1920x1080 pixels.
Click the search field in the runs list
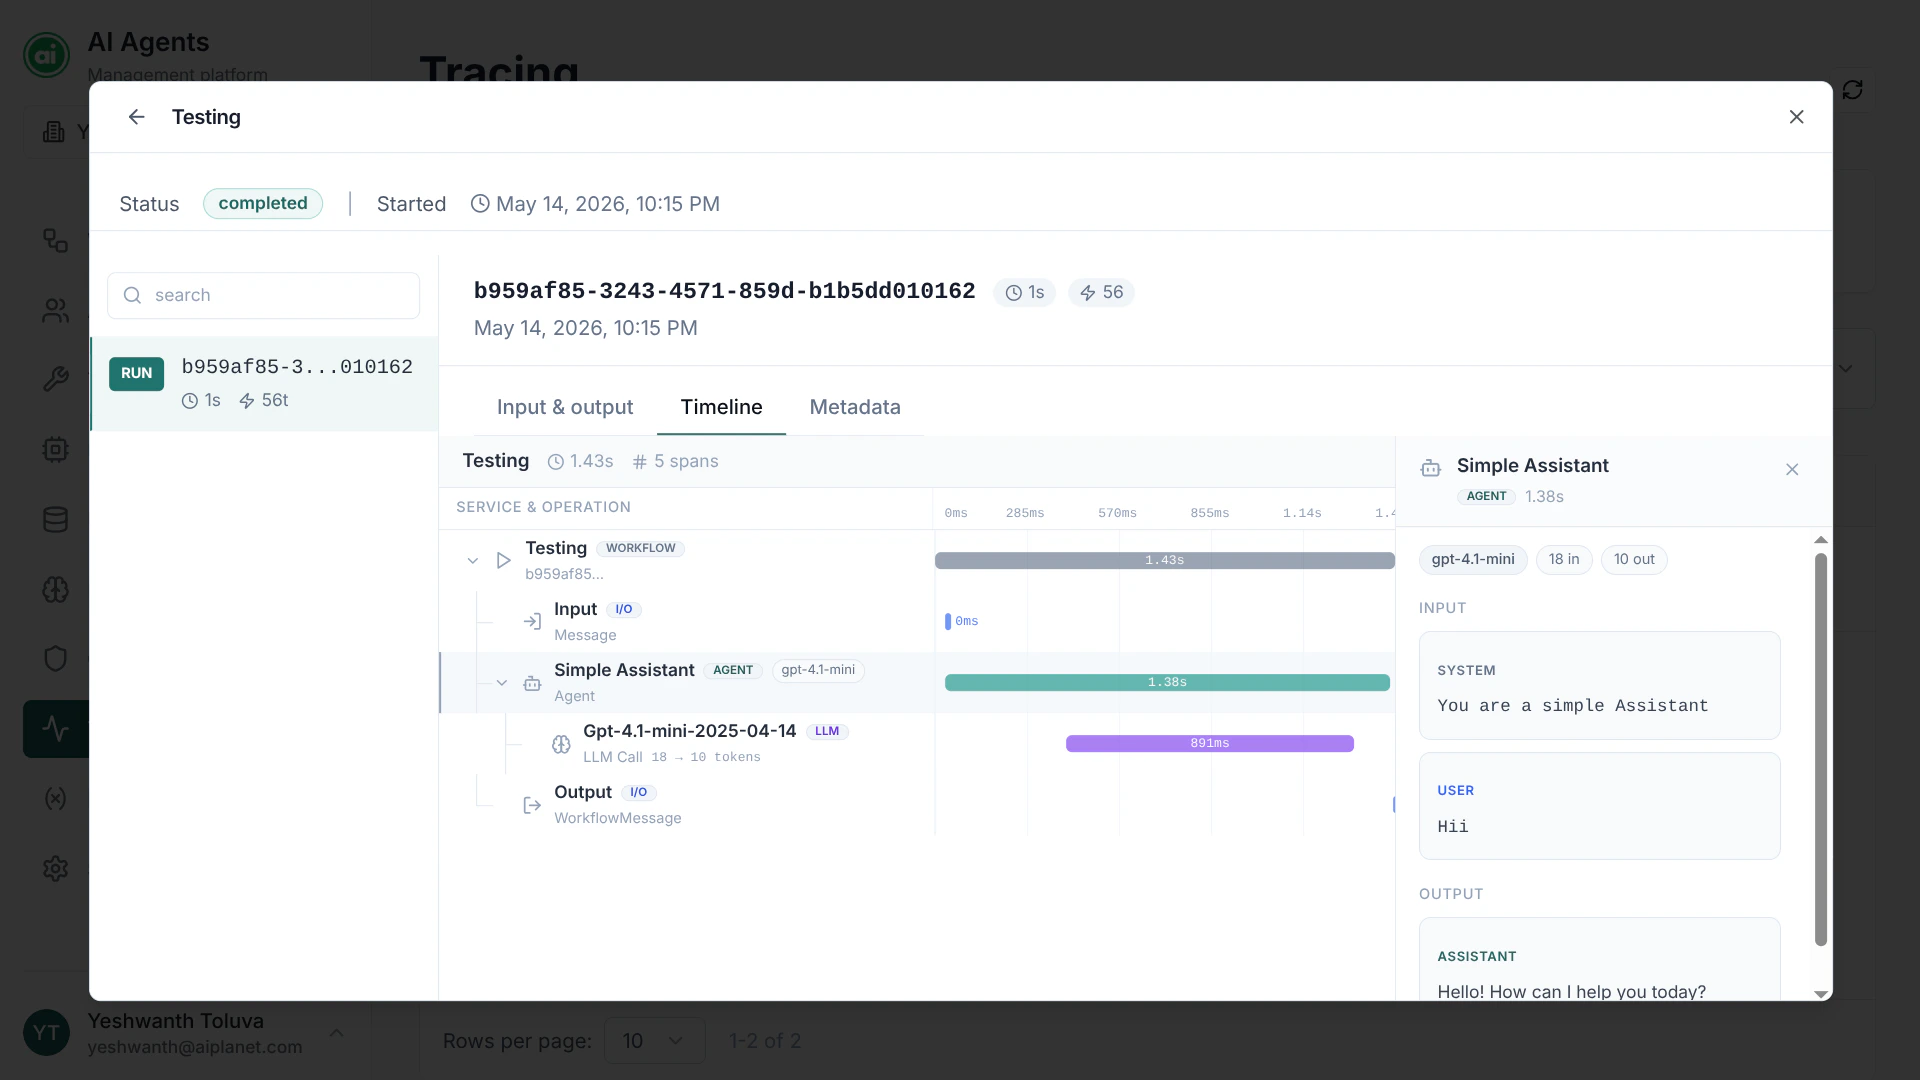(263, 295)
